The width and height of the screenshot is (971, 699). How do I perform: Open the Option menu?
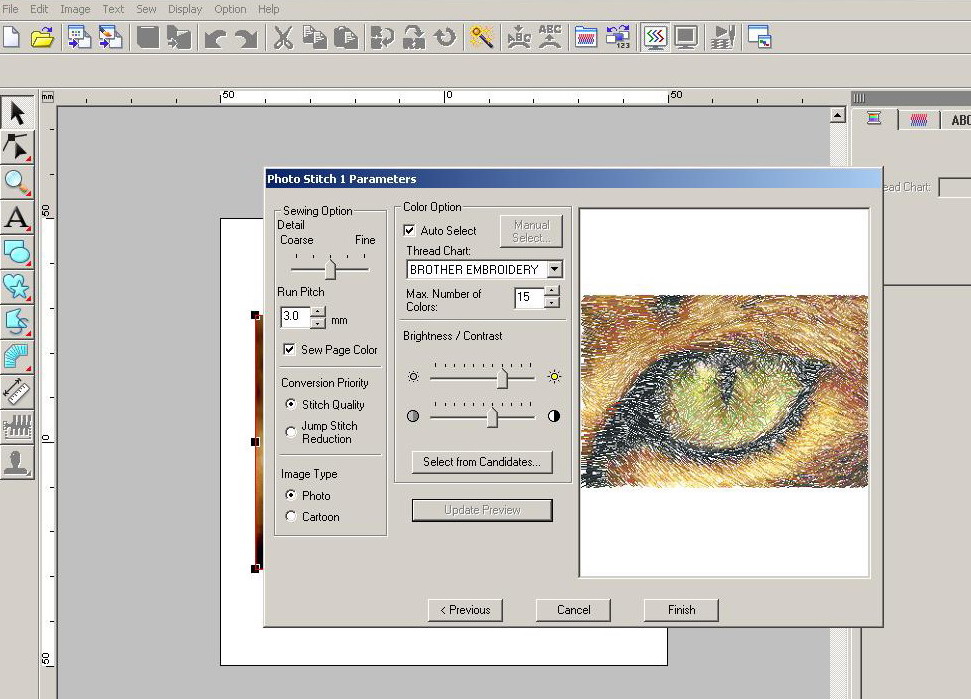tap(230, 9)
